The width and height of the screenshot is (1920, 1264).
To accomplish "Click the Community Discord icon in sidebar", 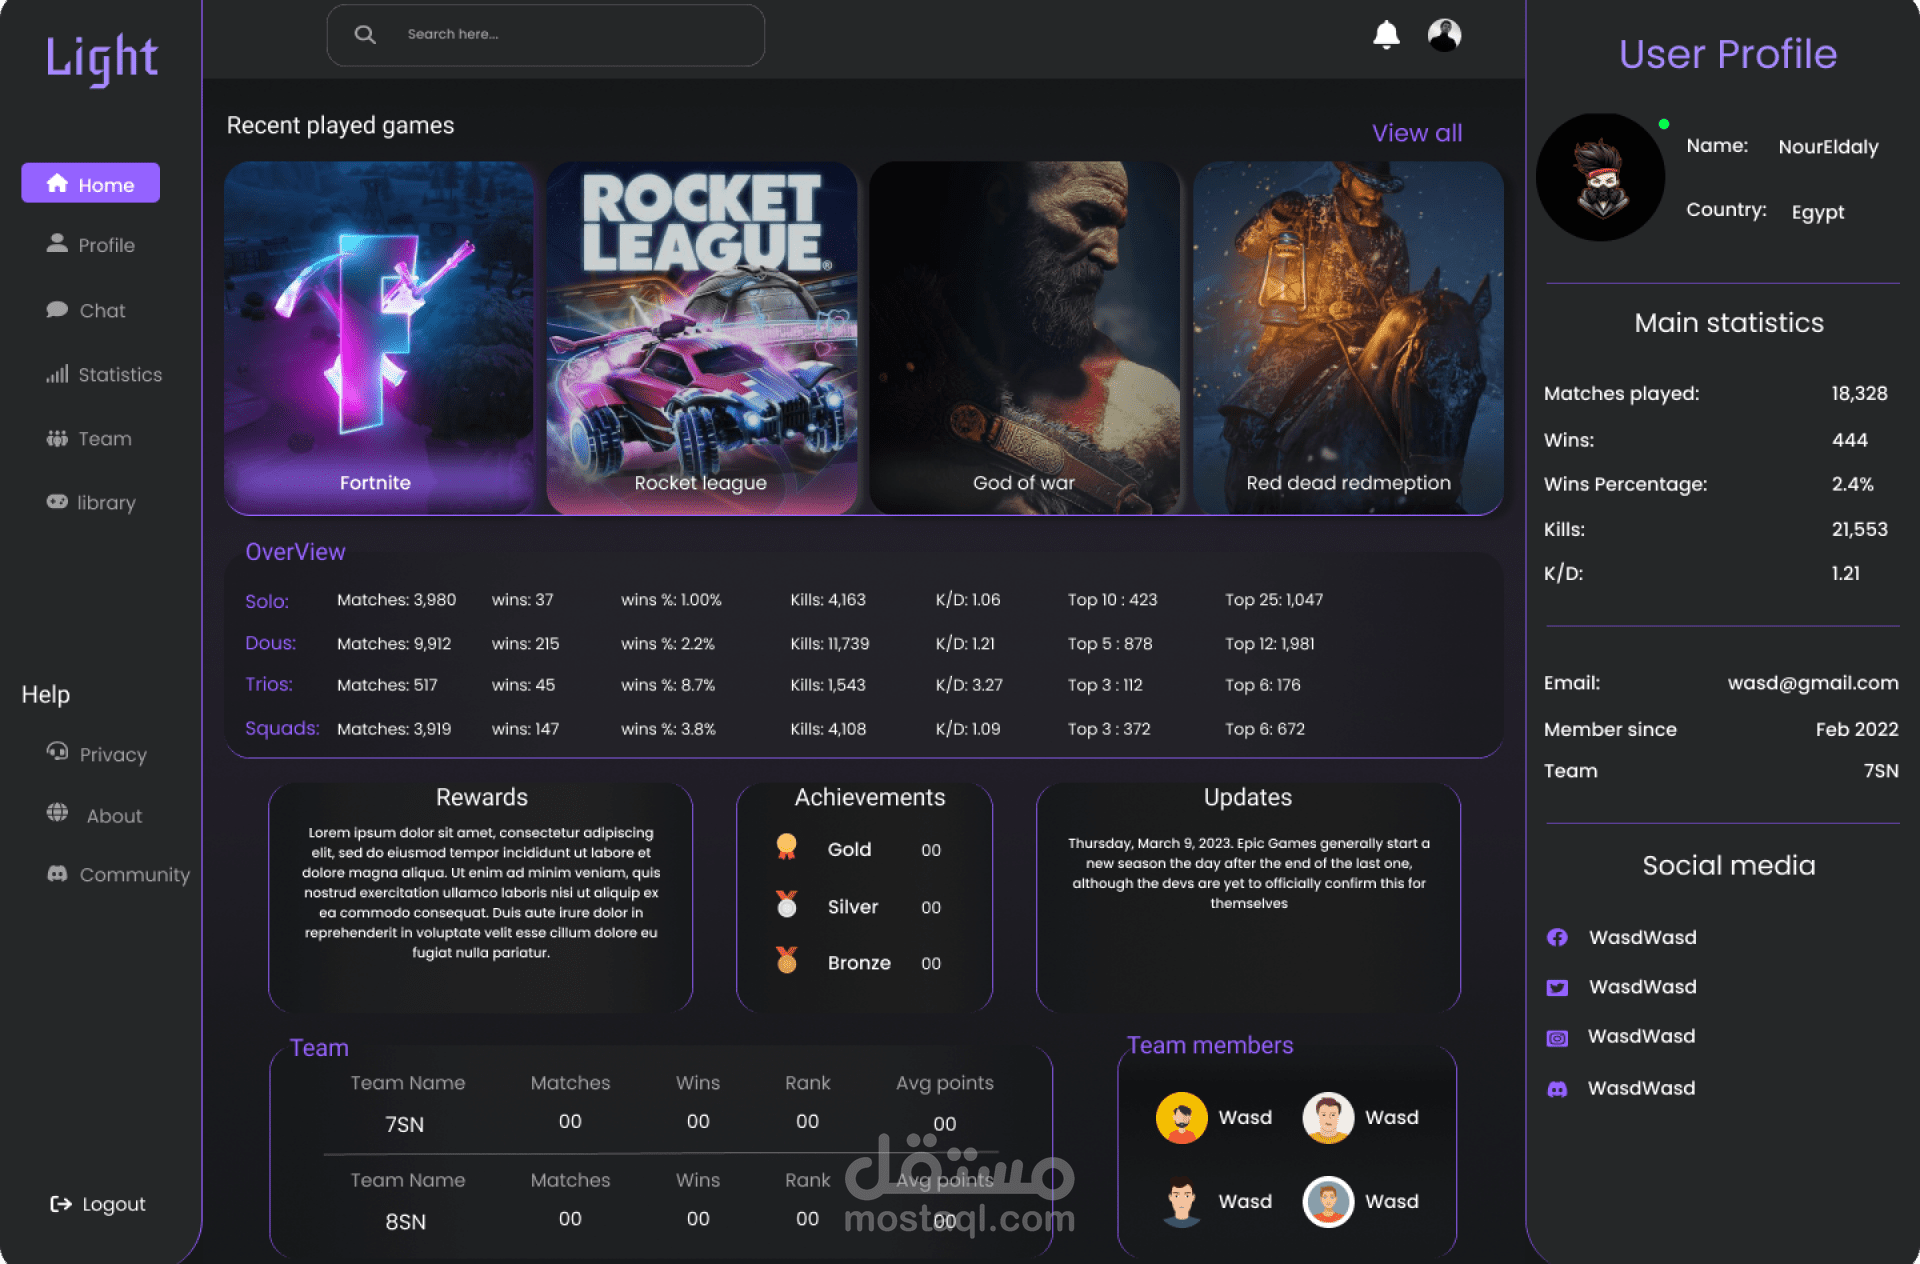I will pyautogui.click(x=57, y=873).
